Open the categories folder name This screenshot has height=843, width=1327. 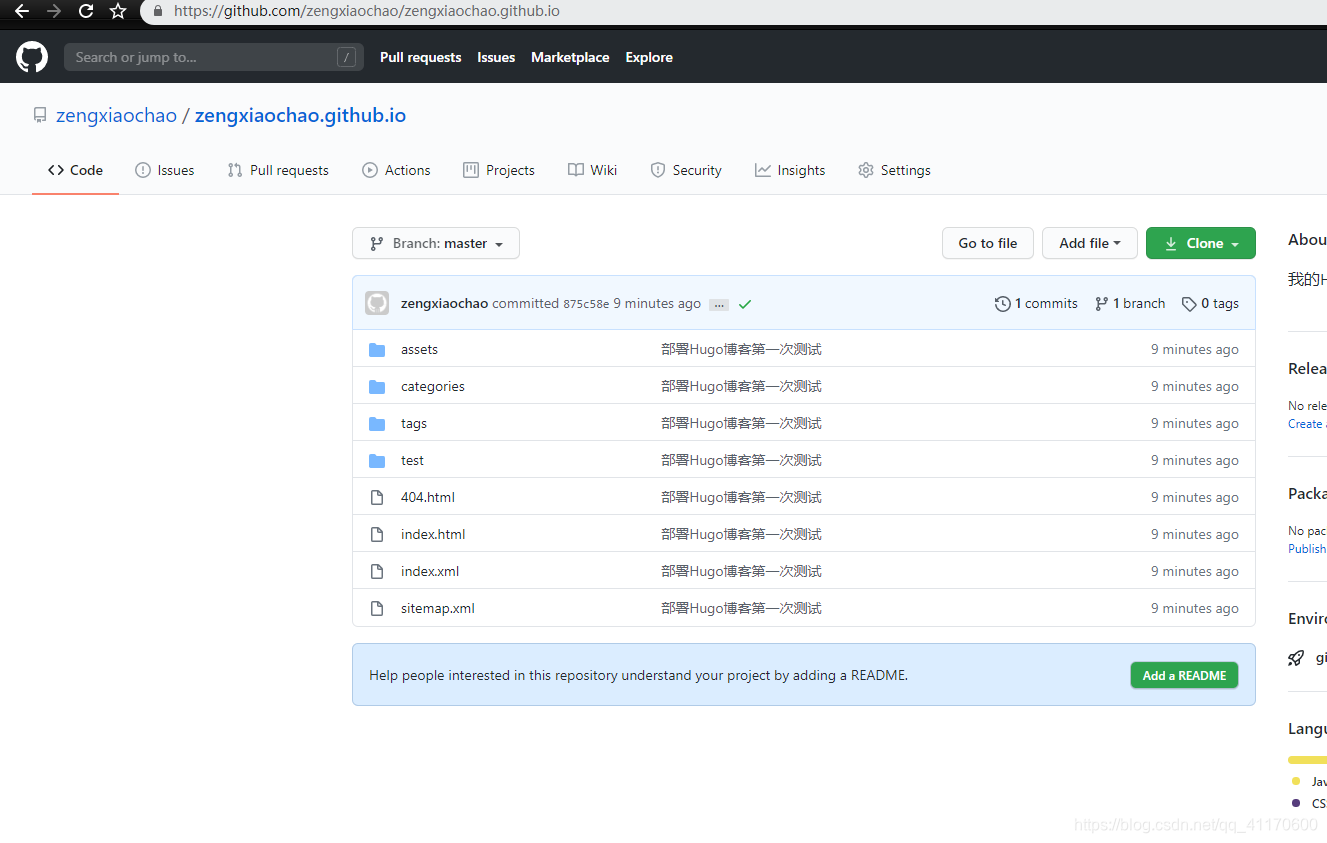[x=432, y=386]
